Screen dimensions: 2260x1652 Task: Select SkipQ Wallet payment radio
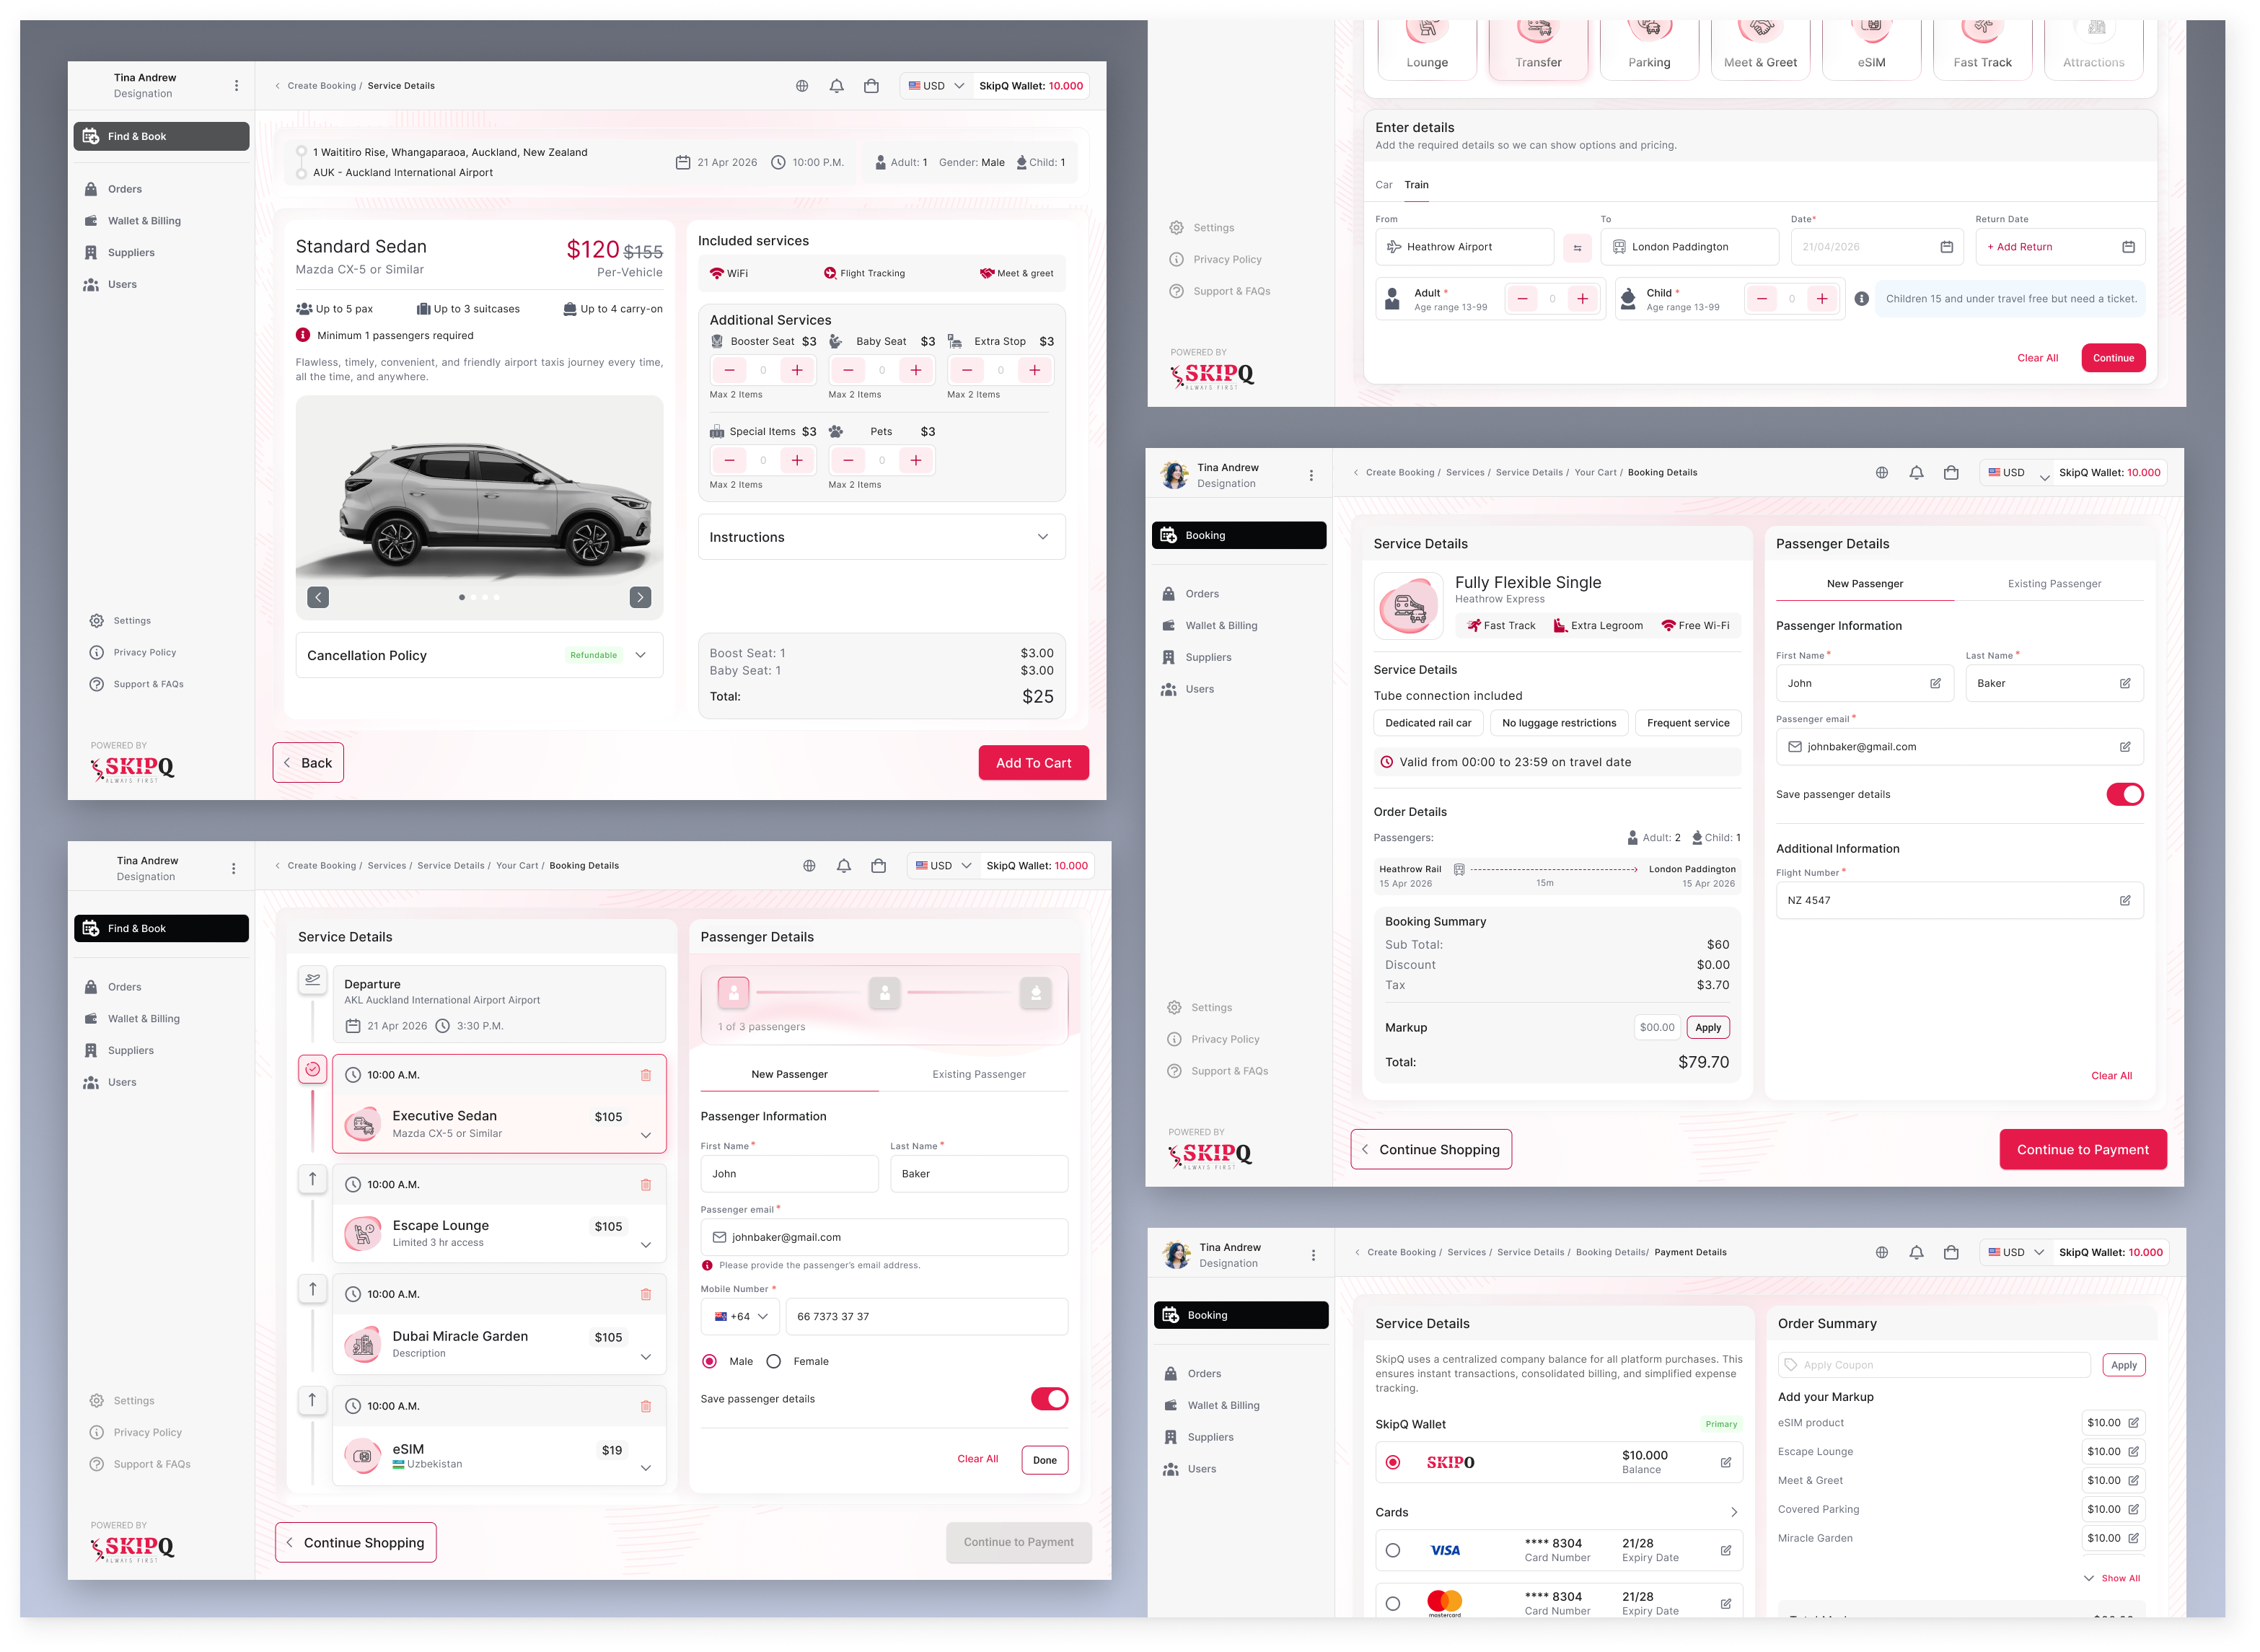pos(1392,1462)
